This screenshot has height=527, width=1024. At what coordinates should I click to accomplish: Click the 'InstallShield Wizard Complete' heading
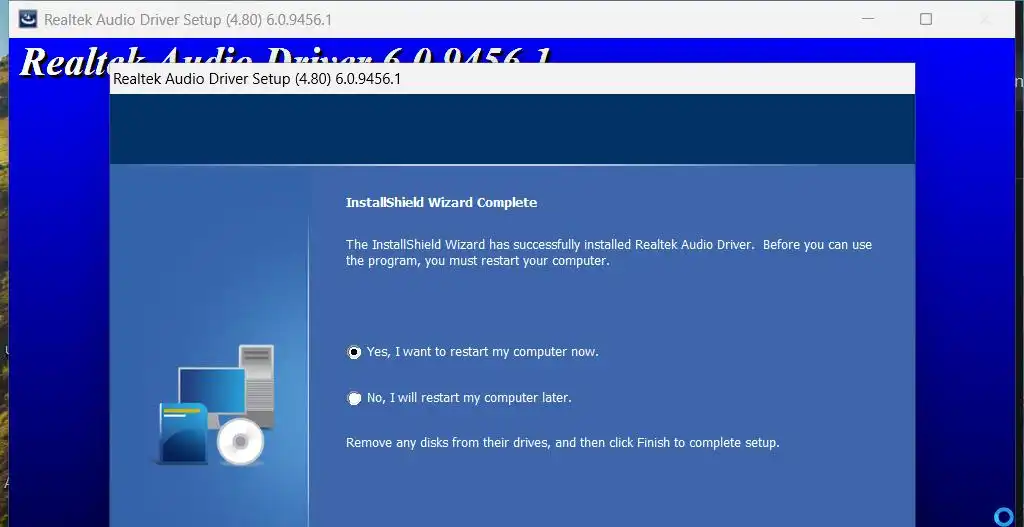(441, 202)
